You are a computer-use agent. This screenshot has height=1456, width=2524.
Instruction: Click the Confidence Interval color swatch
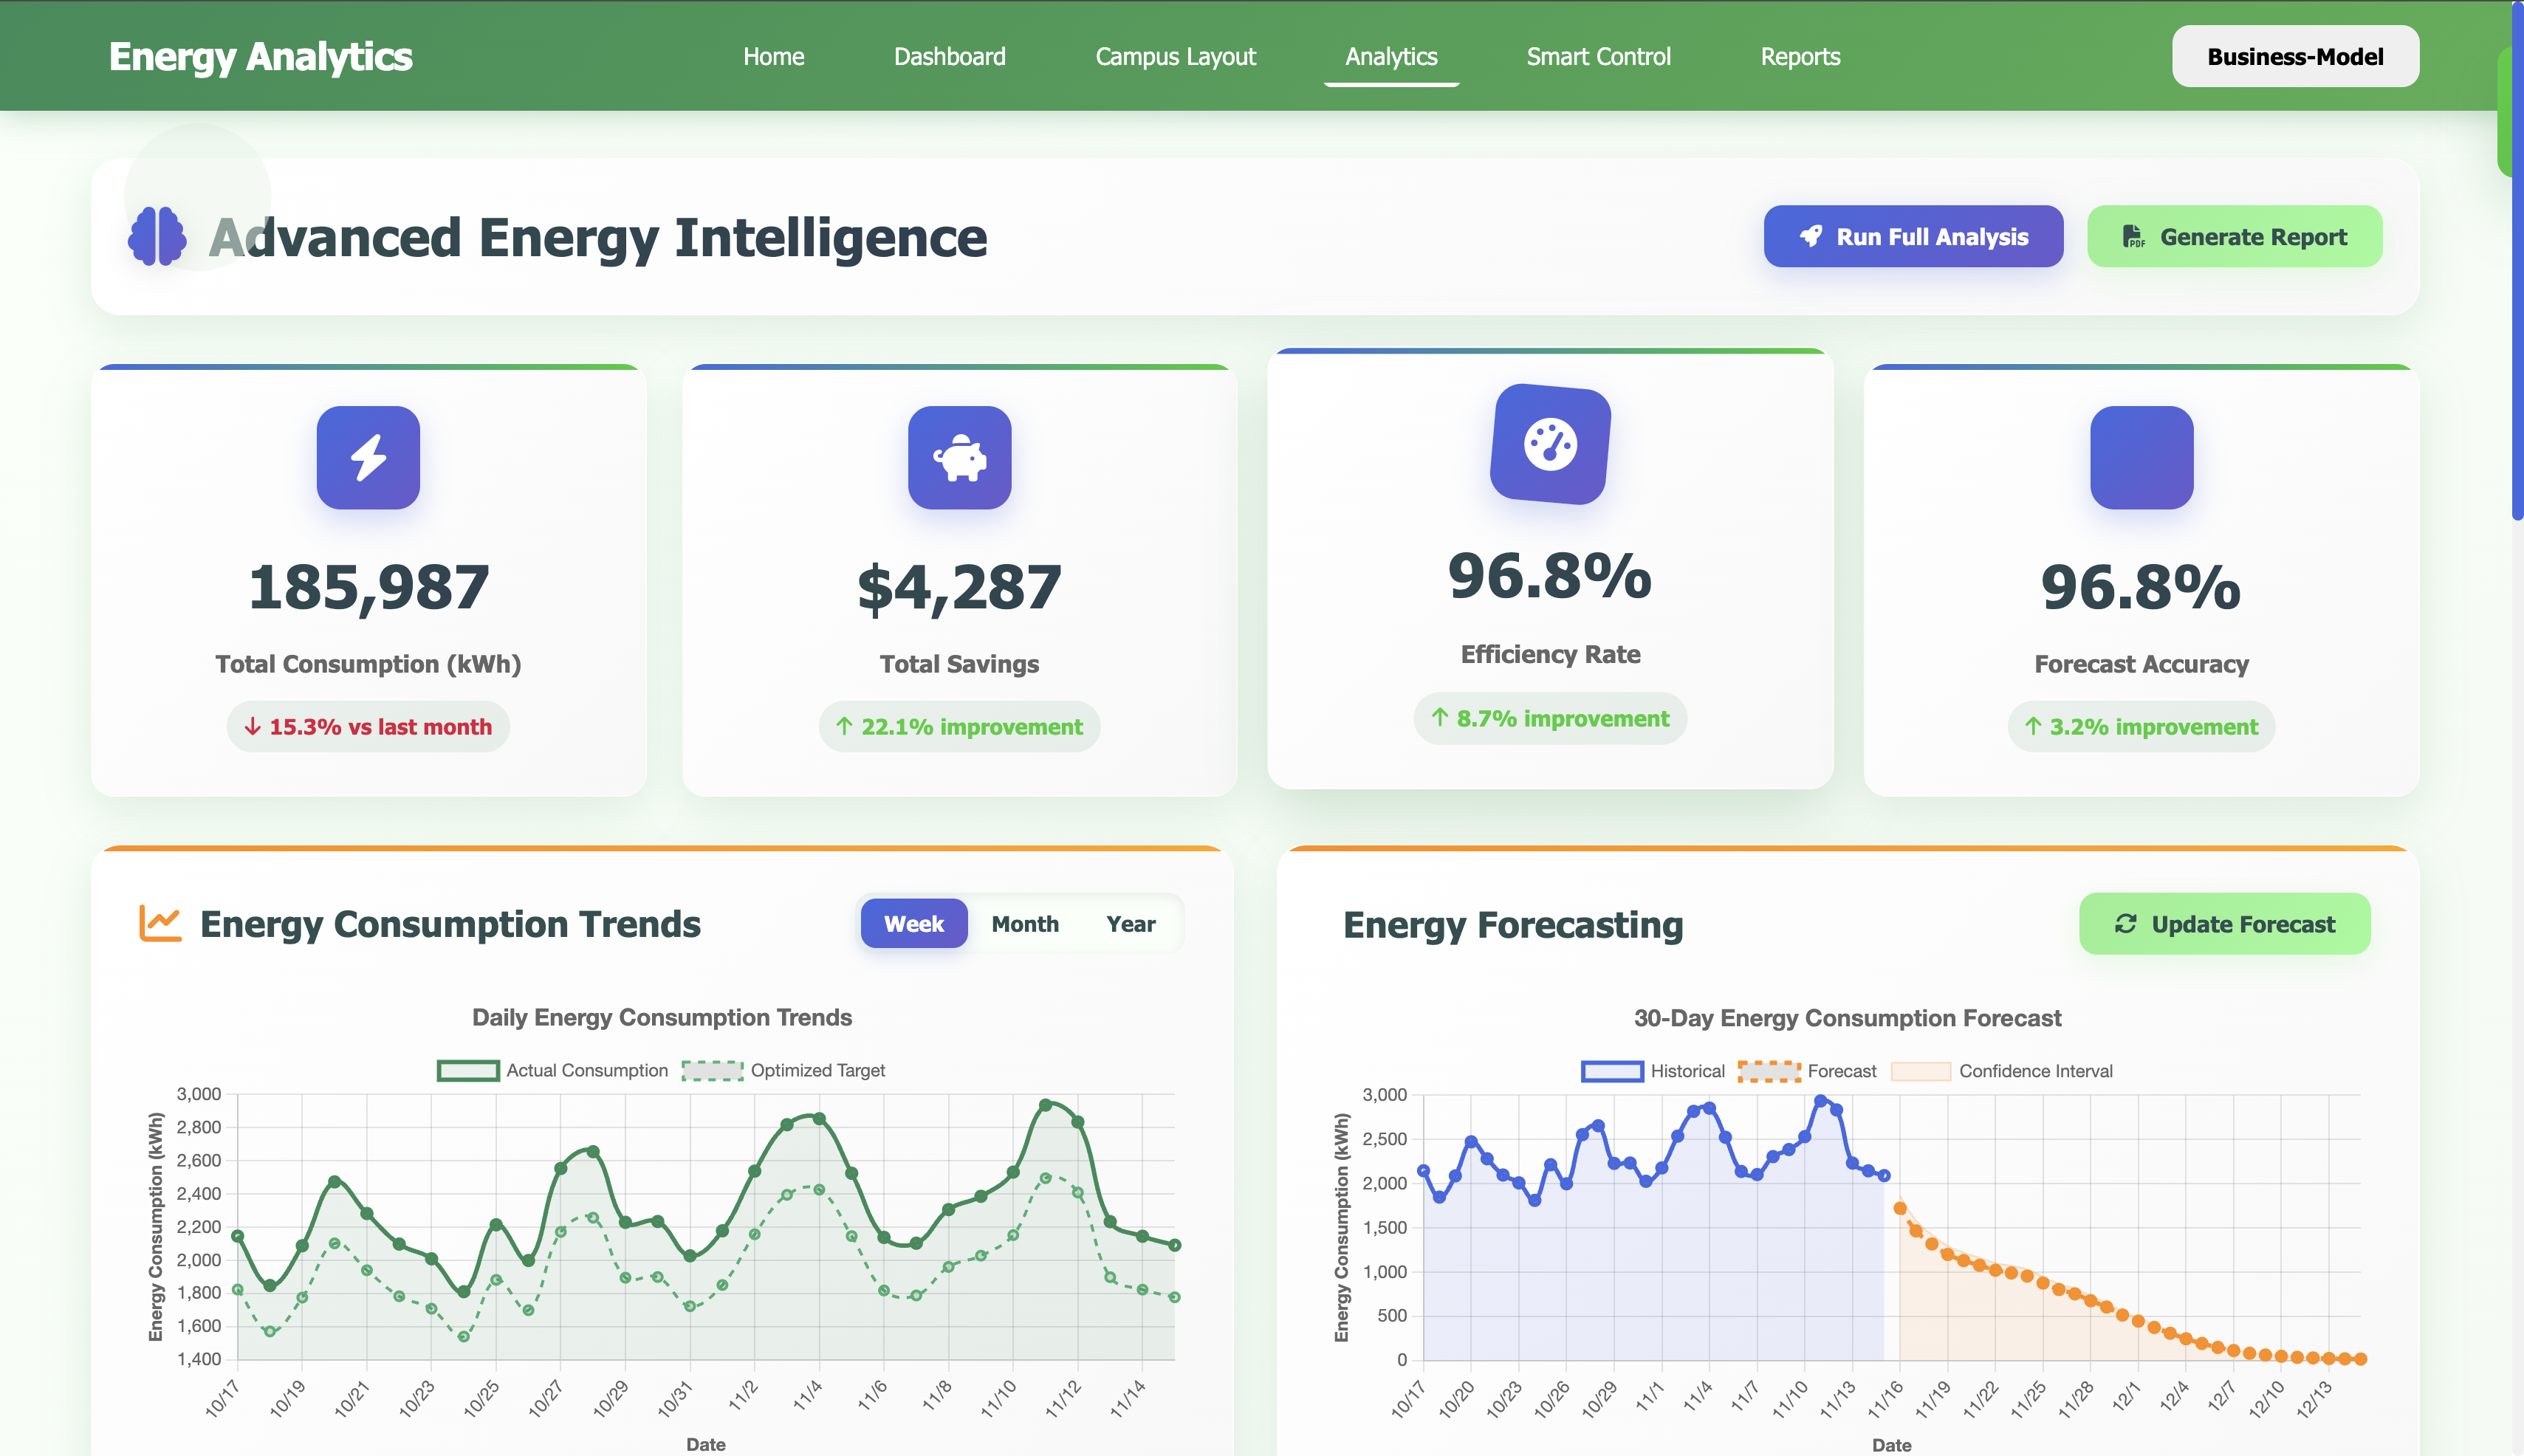coord(1920,1071)
